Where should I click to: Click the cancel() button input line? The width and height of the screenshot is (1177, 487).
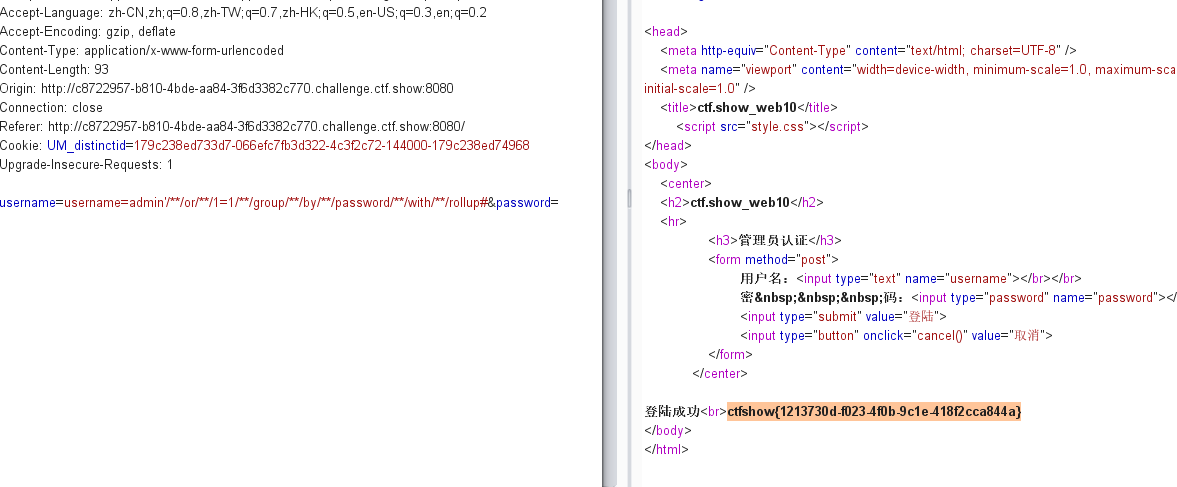pos(896,335)
